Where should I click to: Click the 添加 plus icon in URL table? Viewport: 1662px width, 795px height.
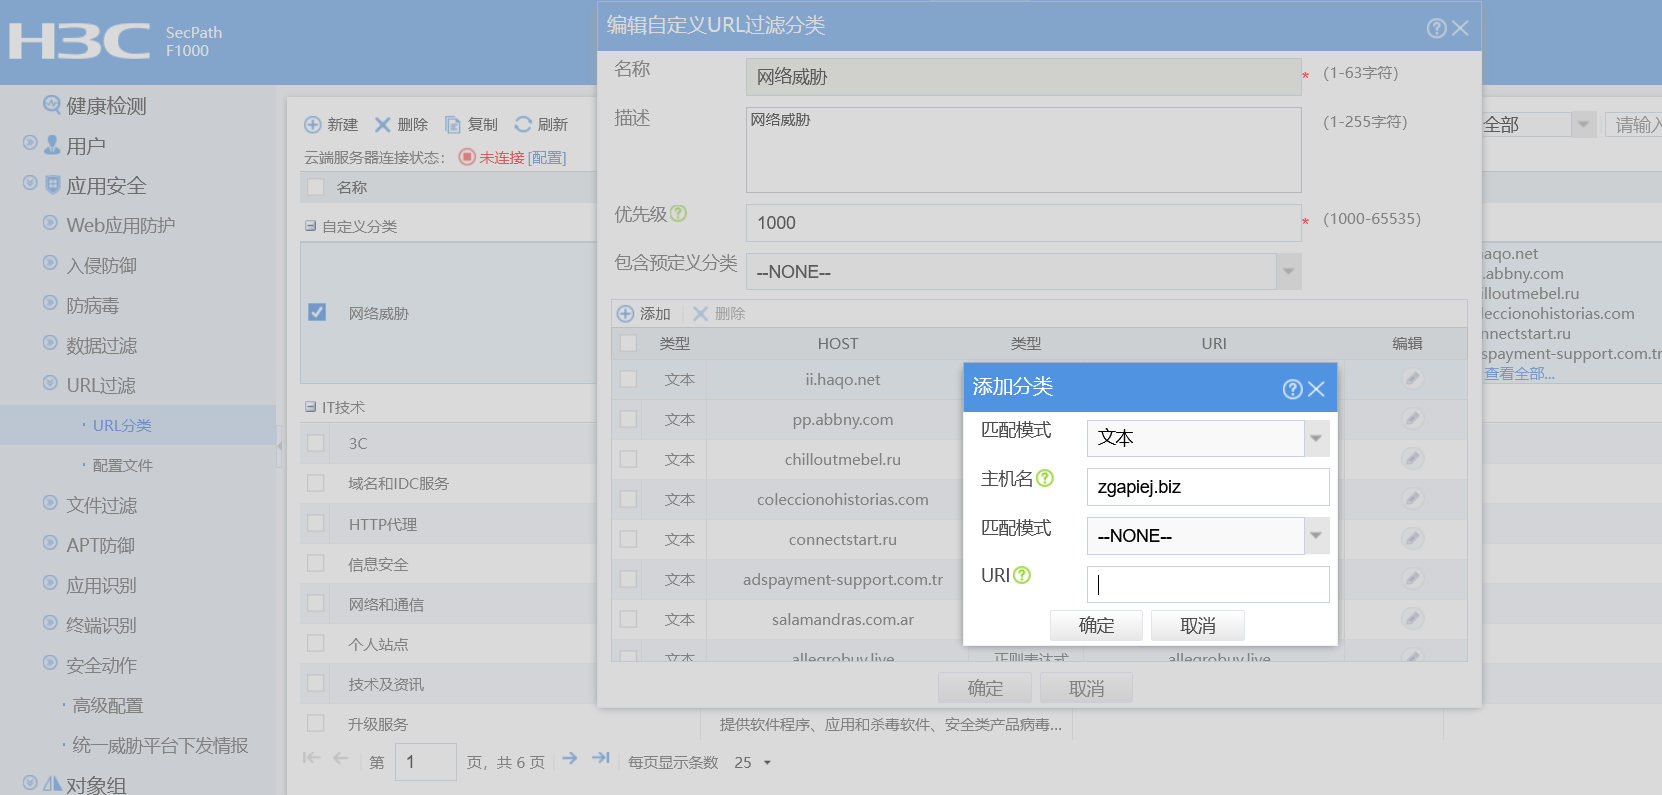tap(626, 314)
